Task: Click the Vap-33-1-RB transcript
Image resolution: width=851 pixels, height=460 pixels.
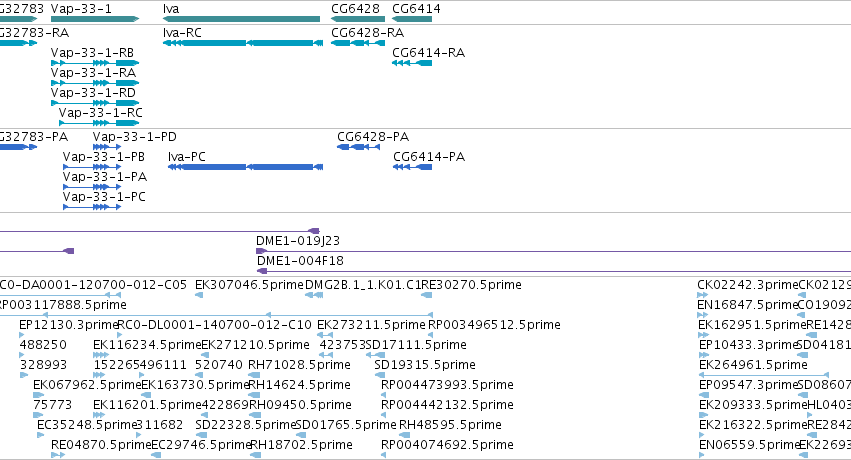Action: (95, 63)
